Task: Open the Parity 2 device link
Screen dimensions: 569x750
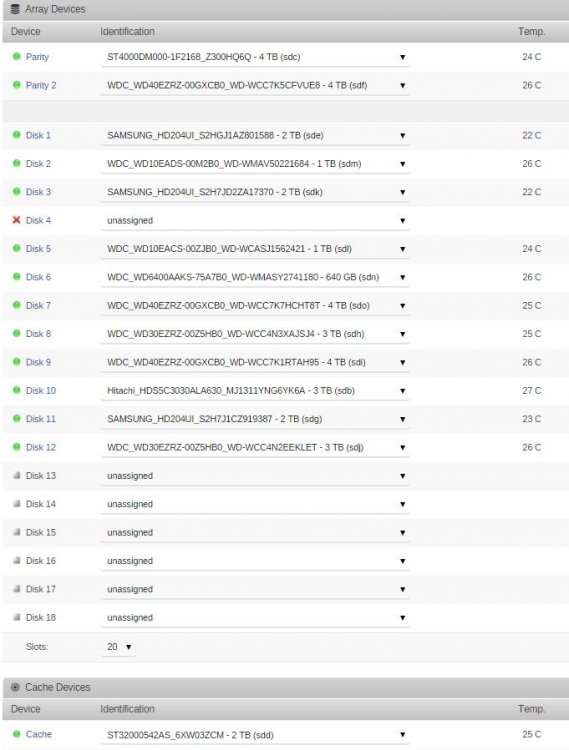Action: tap(41, 85)
